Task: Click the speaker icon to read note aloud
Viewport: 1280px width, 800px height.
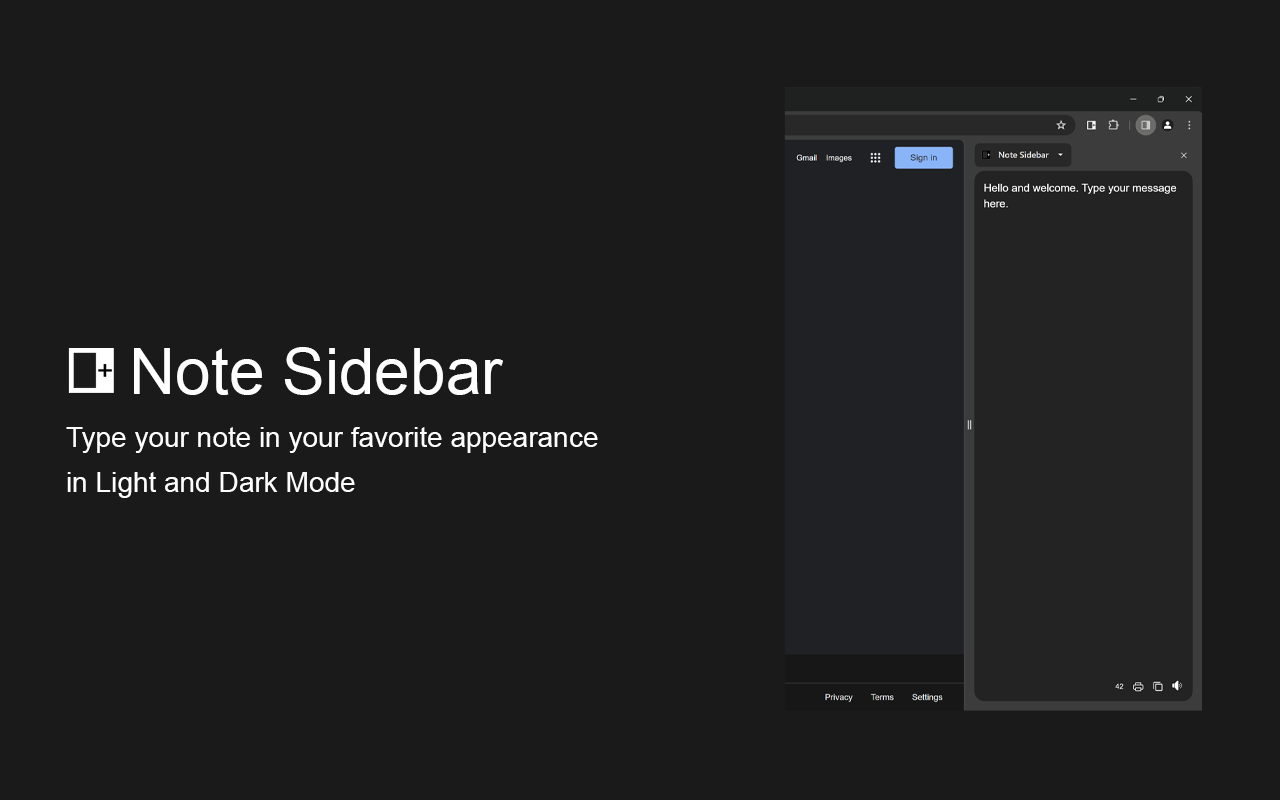Action: click(1177, 686)
